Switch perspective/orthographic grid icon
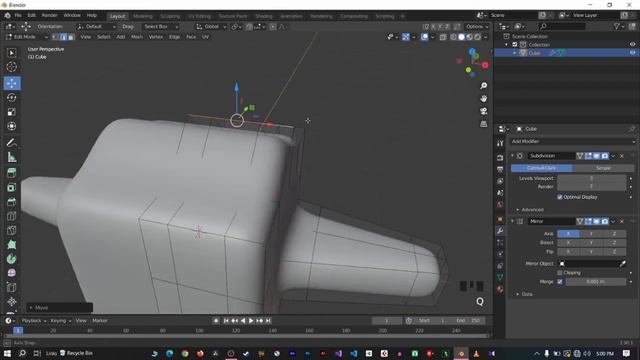The height and width of the screenshot is (360, 640). point(484,124)
